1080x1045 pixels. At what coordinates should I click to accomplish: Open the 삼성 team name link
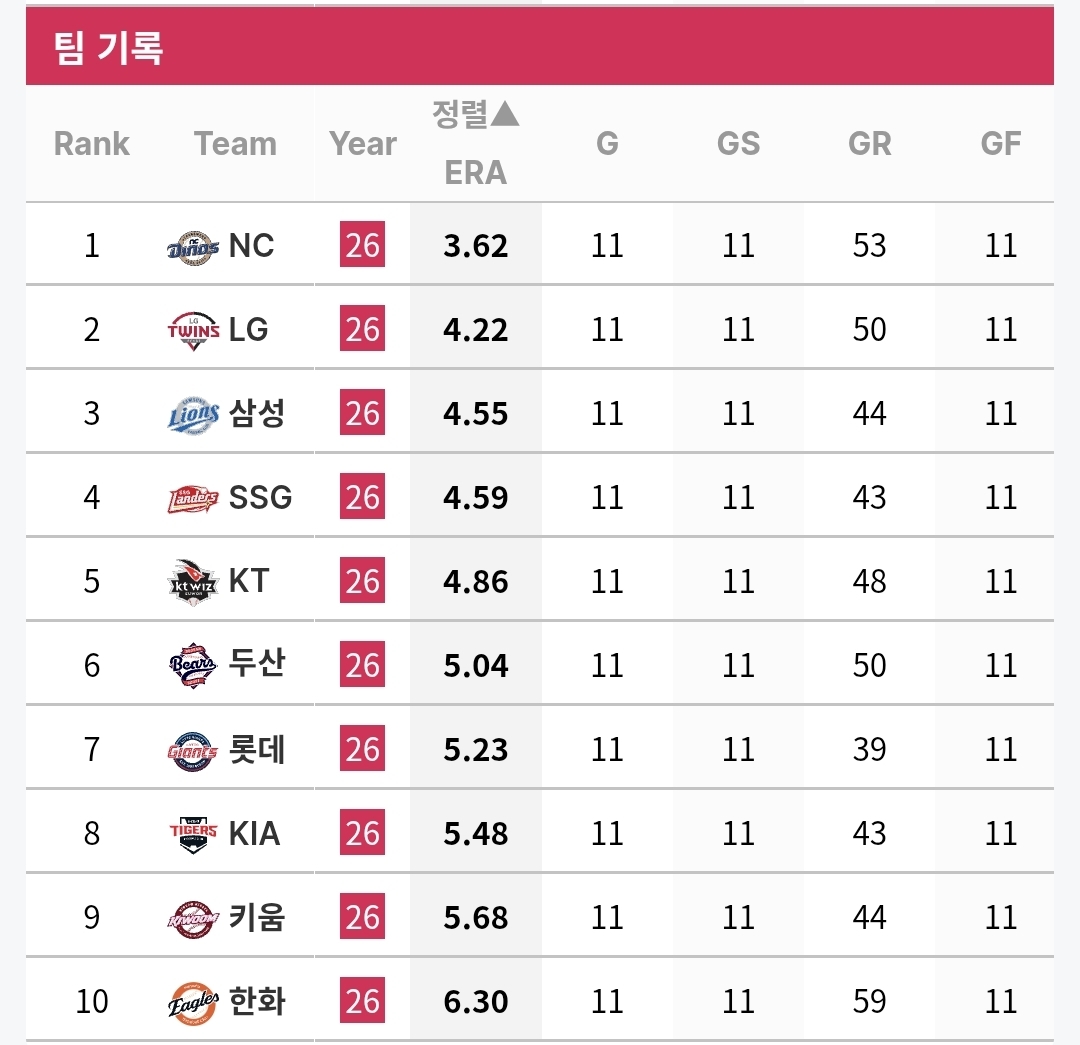[x=257, y=413]
